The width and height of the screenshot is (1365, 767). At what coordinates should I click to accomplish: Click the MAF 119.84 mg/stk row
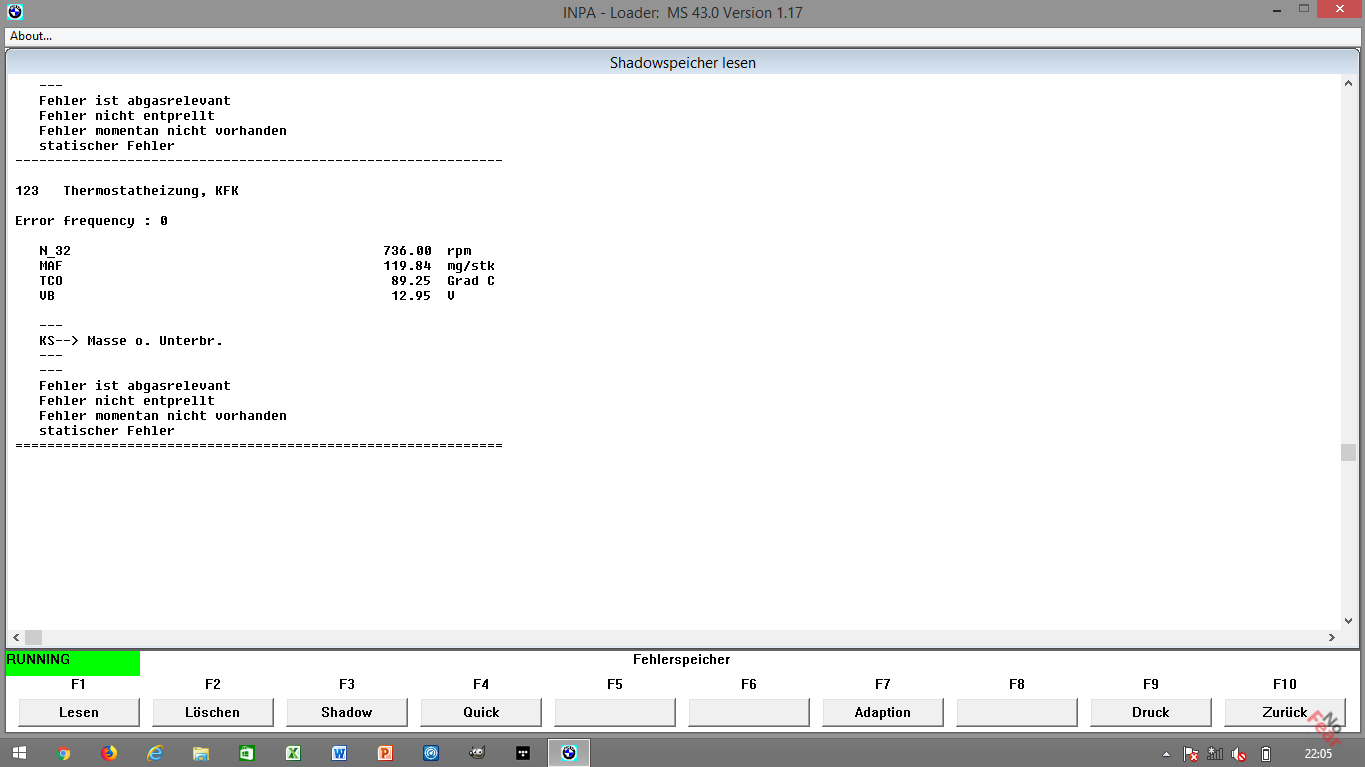[x=267, y=266]
